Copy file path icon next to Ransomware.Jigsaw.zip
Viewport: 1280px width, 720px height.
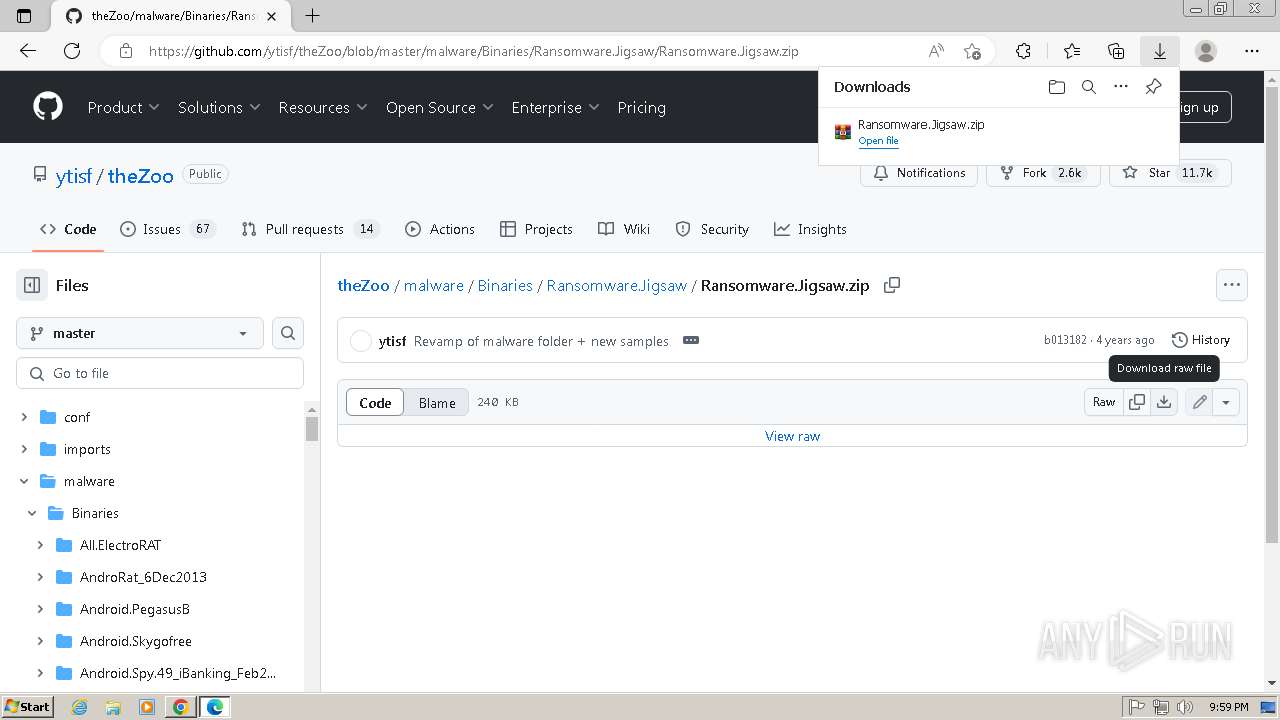[892, 285]
